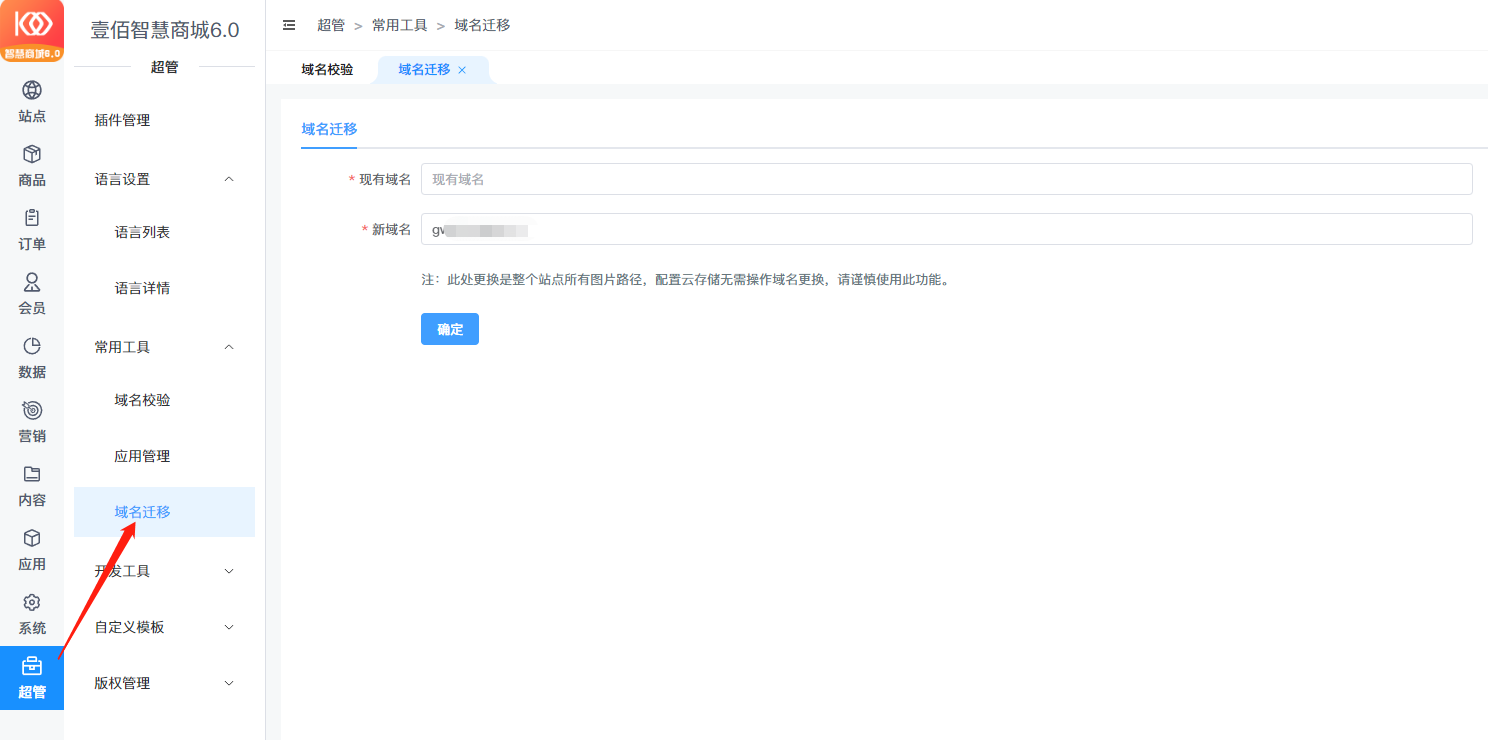The width and height of the screenshot is (1488, 740).
Task: Select 插件管理 in the side menu
Action: click(123, 120)
